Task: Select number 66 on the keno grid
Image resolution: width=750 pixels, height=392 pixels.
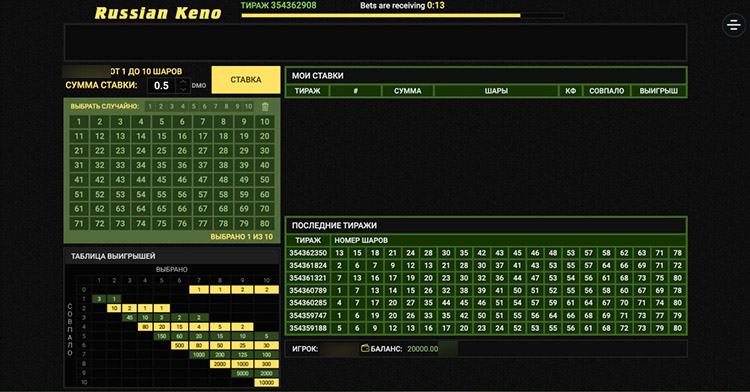Action: click(182, 209)
